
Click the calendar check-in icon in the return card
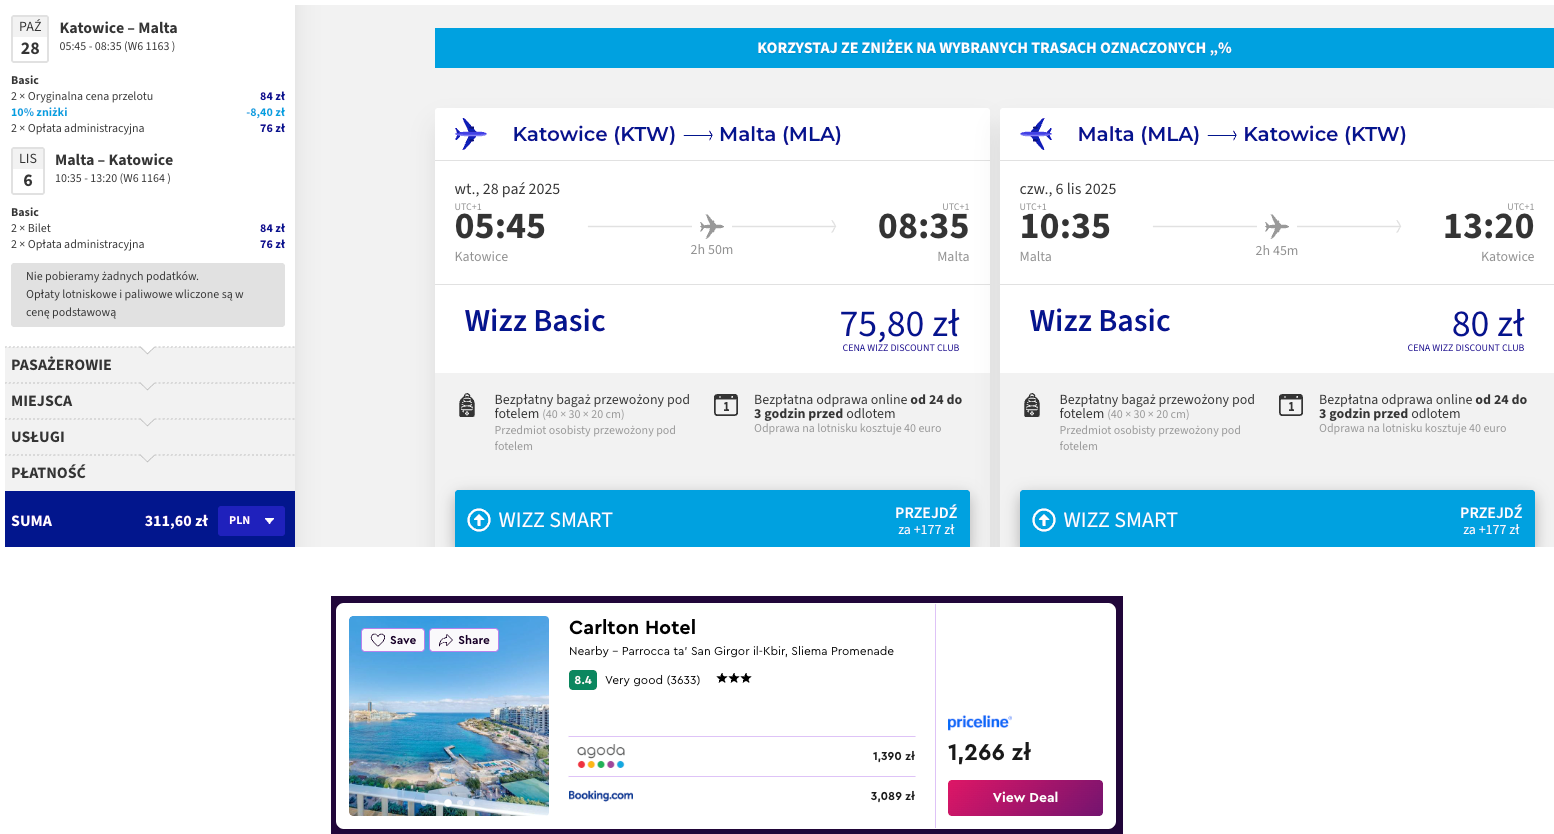pos(1291,405)
